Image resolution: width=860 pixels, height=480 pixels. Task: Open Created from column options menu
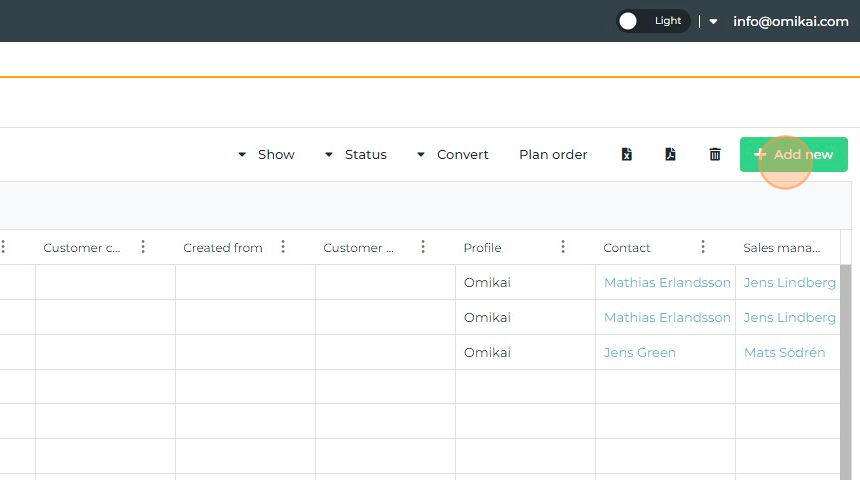pos(283,247)
